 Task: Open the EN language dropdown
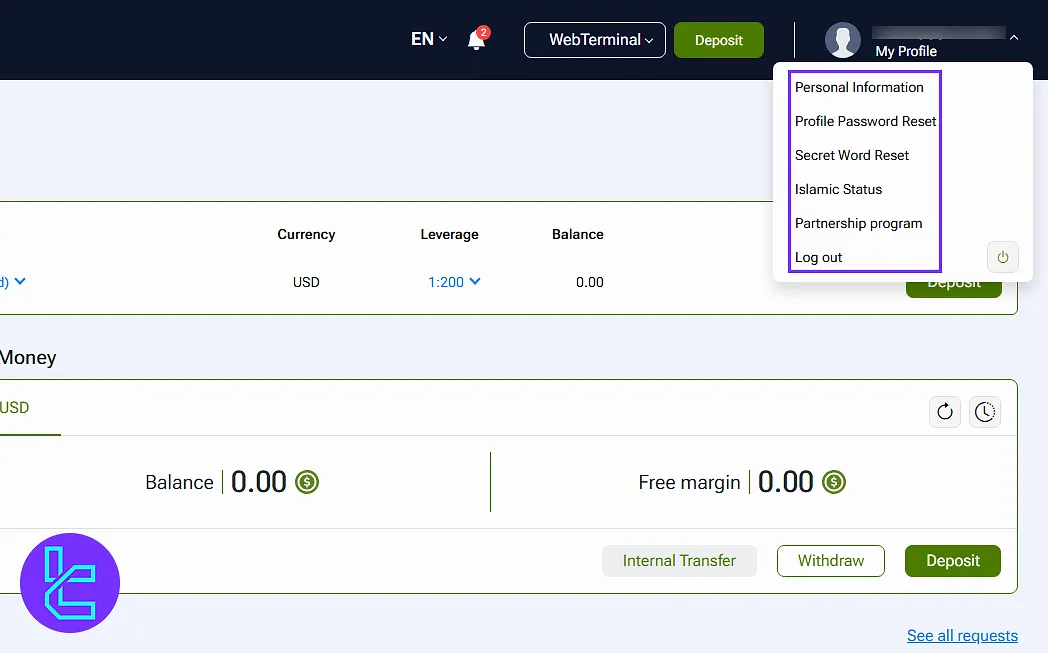tap(429, 40)
